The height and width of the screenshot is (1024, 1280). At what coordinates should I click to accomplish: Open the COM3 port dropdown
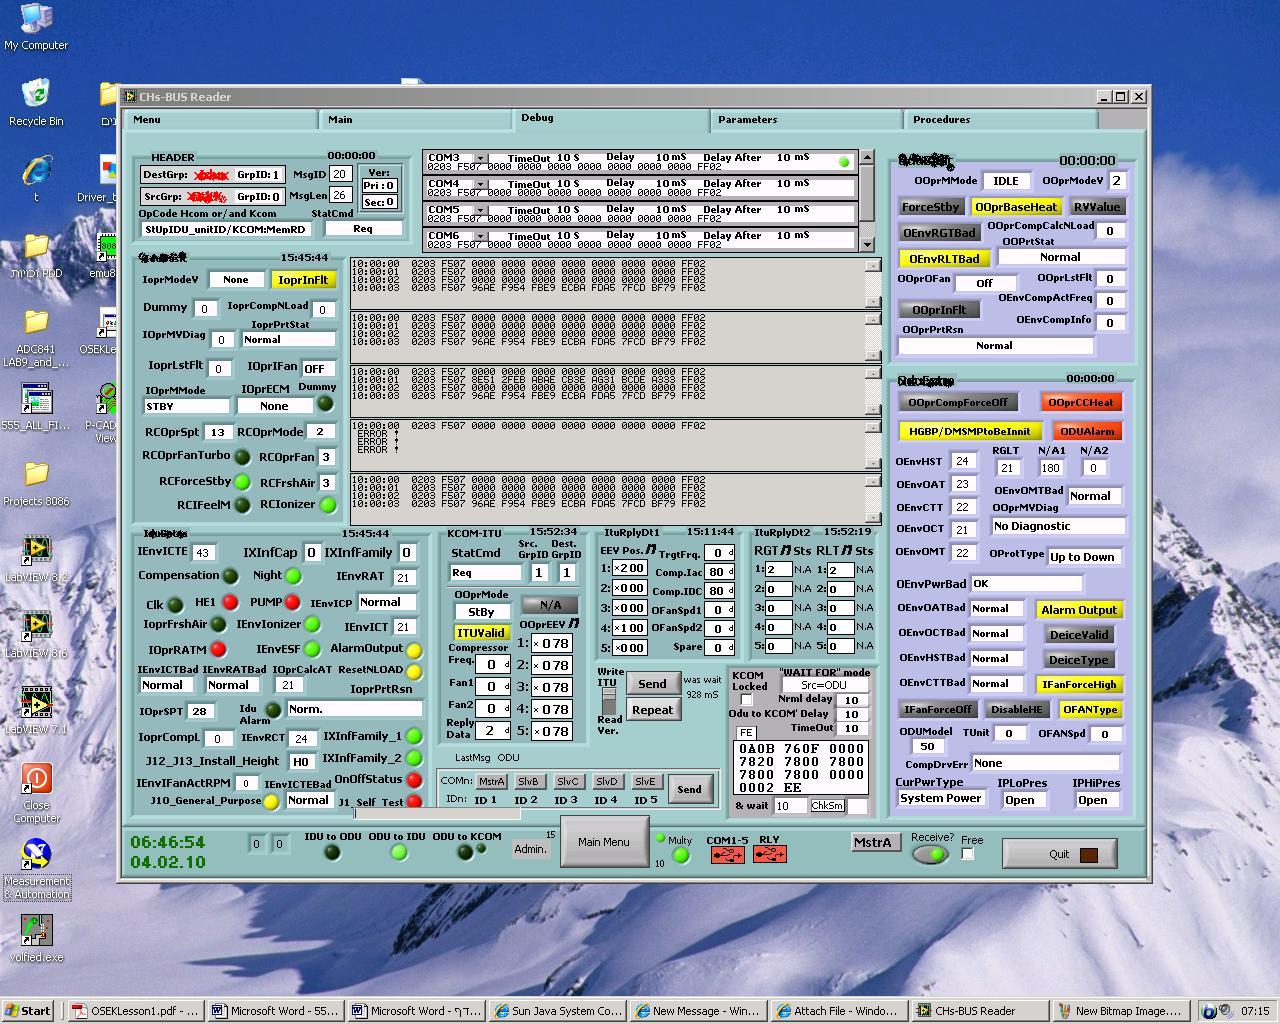click(x=480, y=159)
